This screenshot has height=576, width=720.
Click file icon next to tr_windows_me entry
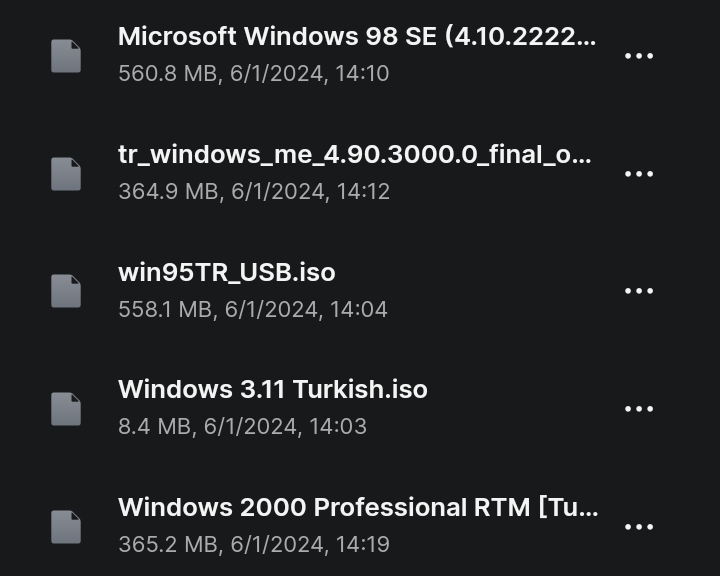tap(66, 174)
